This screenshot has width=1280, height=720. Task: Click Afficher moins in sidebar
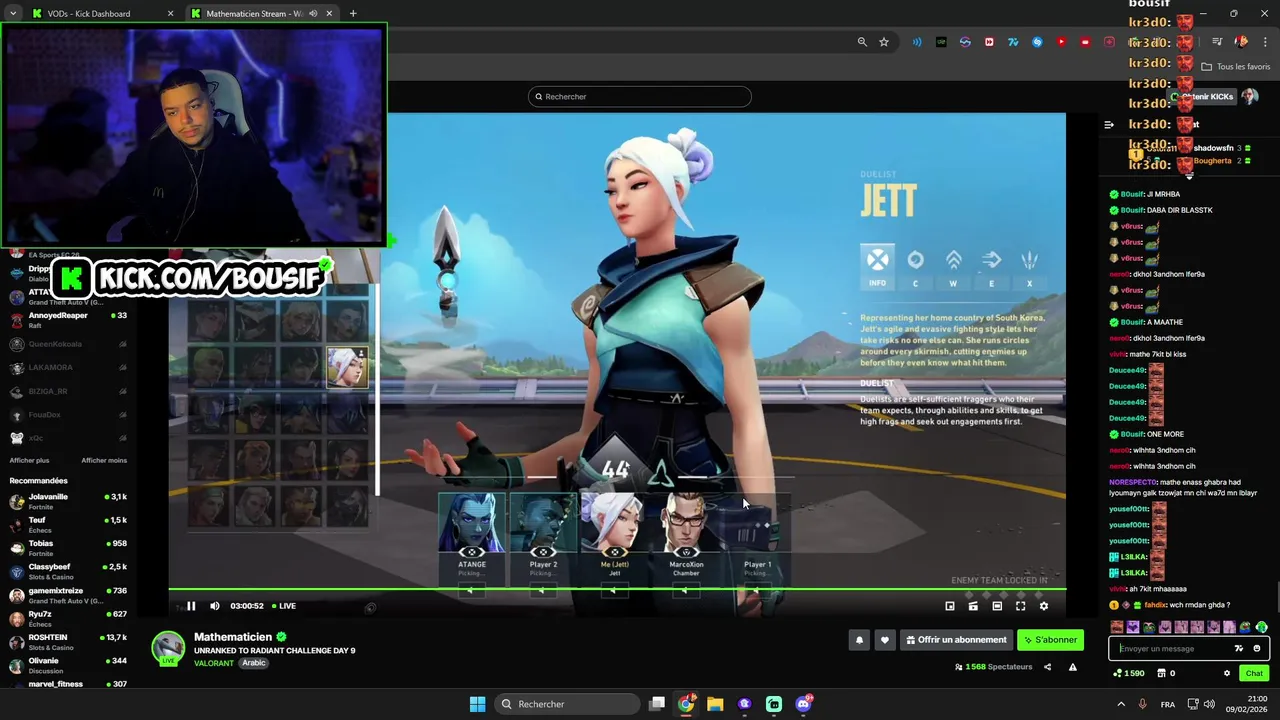pos(104,460)
